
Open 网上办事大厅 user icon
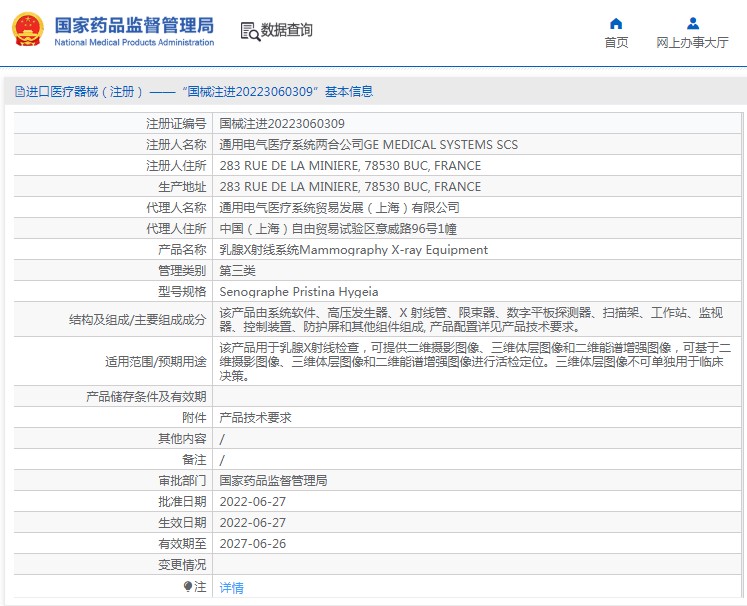coord(693,23)
